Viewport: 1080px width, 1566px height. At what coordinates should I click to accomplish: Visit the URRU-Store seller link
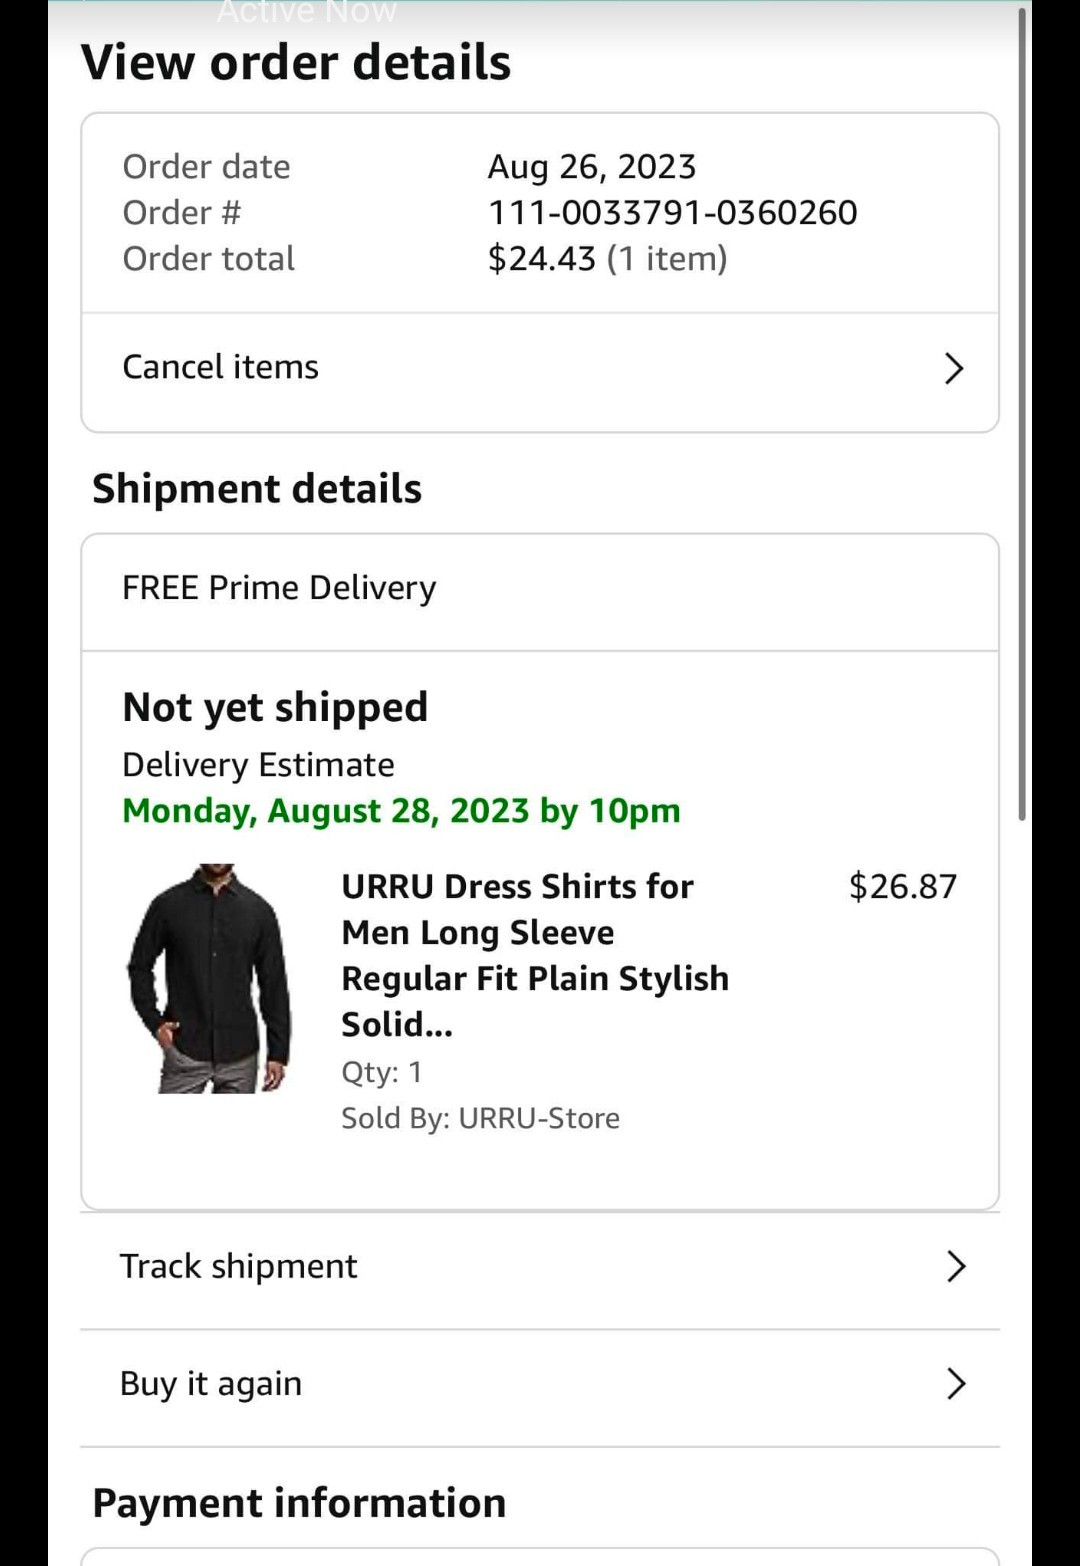539,1118
